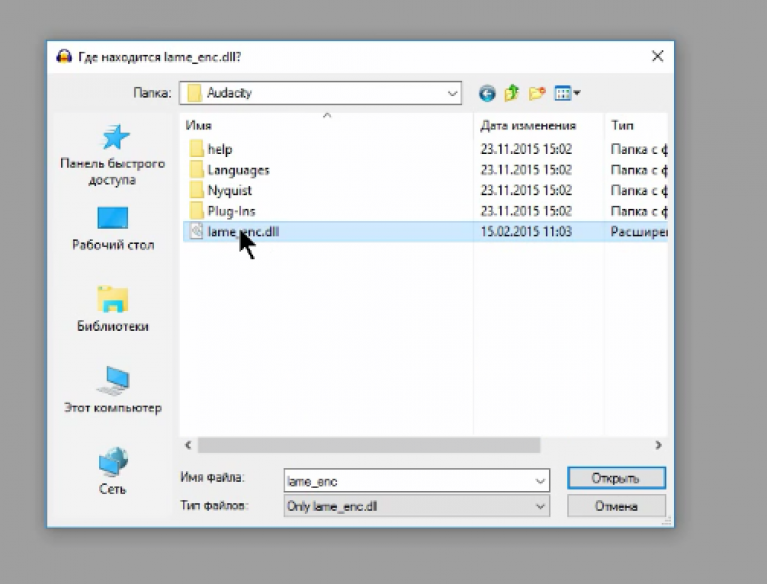Click the Открыть button
Viewport: 767px width, 584px height.
pyautogui.click(x=616, y=478)
